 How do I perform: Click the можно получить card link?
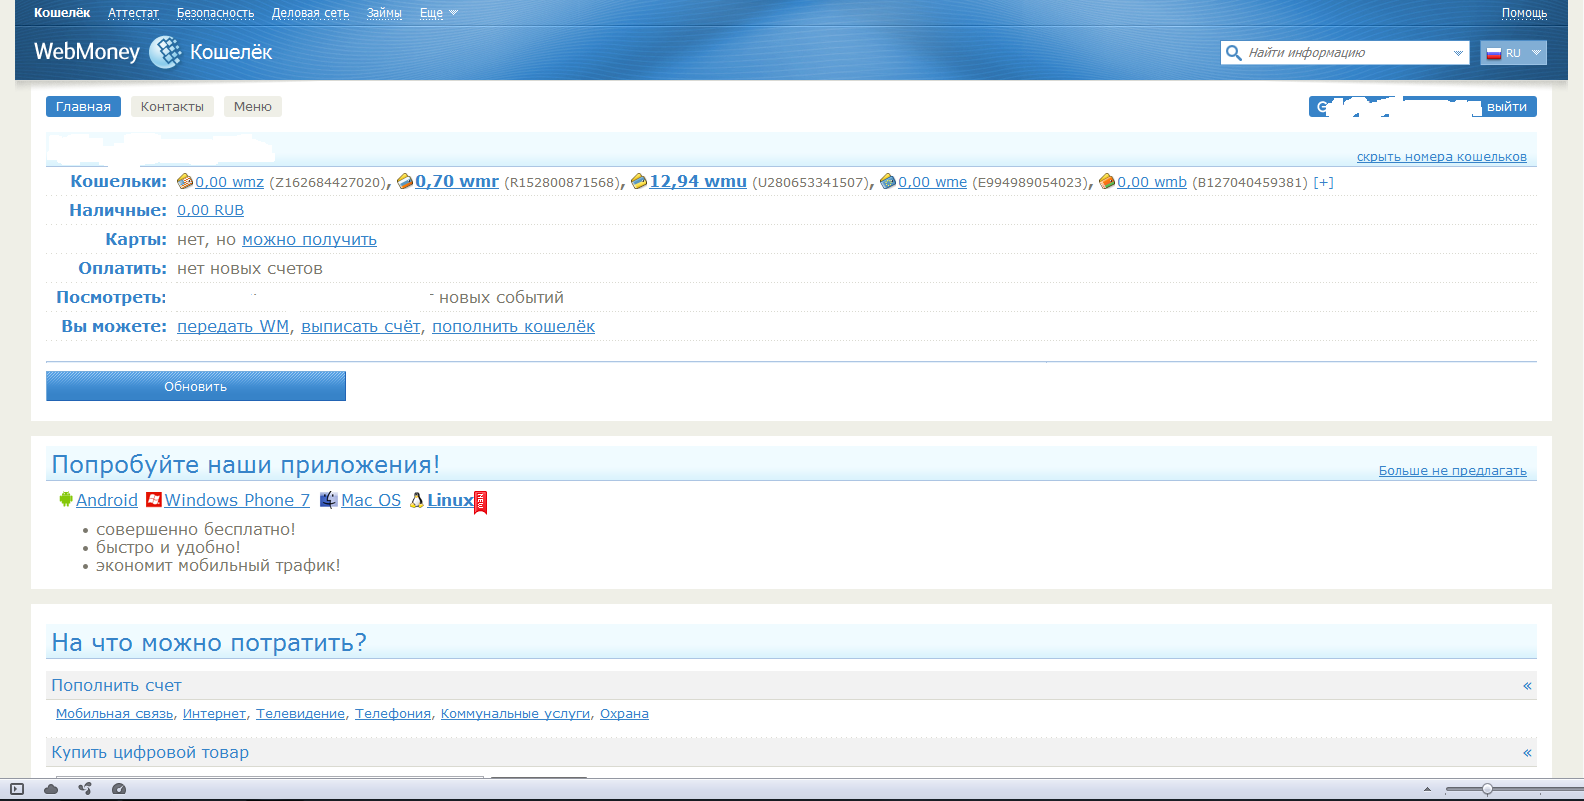[309, 240]
